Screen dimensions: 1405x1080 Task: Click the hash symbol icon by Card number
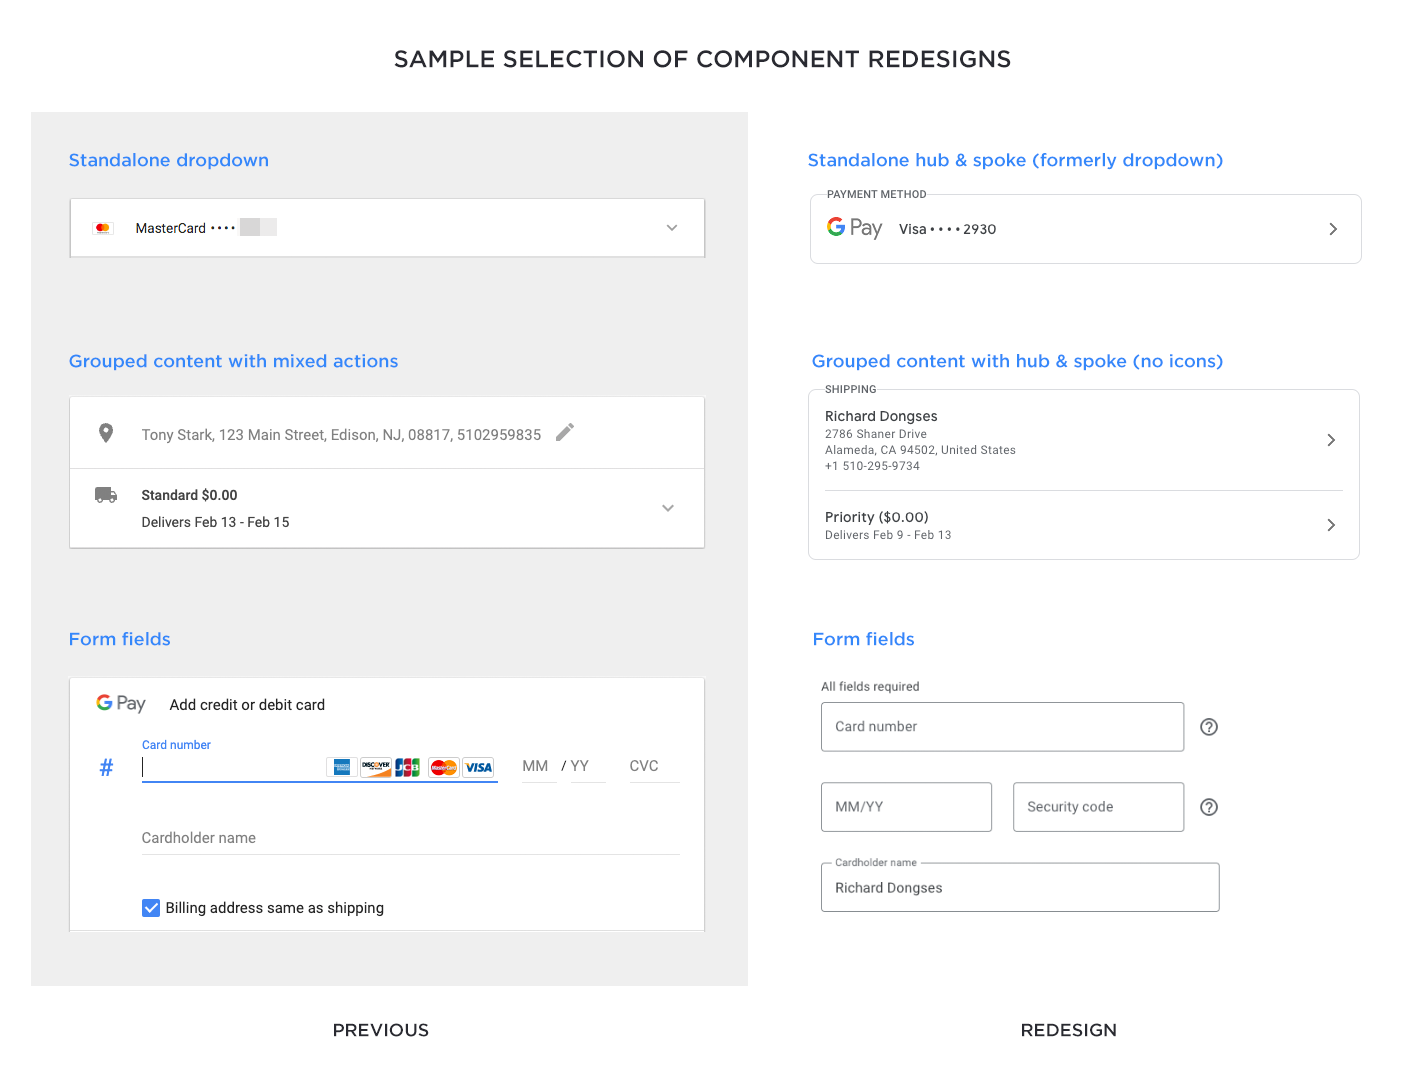[106, 767]
